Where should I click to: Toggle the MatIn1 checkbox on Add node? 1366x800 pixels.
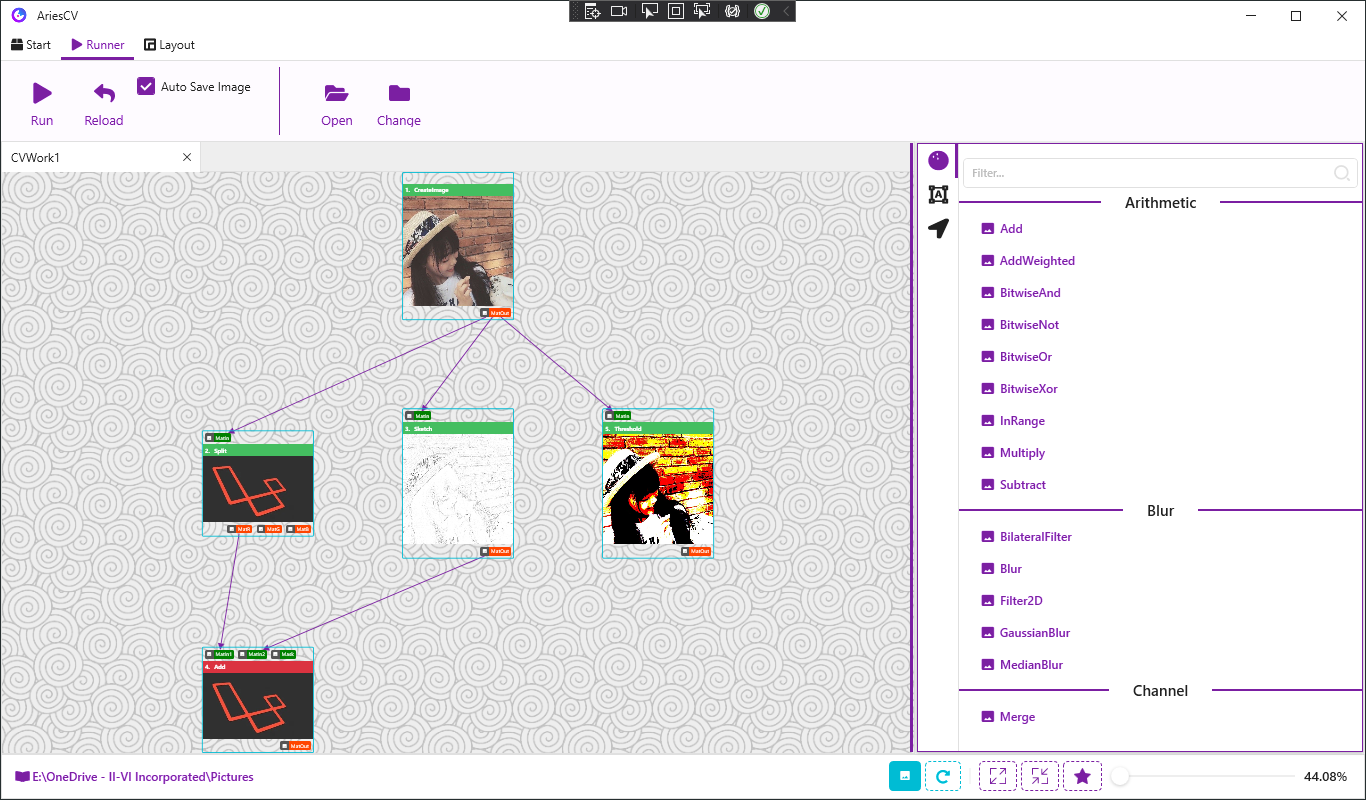[x=209, y=654]
